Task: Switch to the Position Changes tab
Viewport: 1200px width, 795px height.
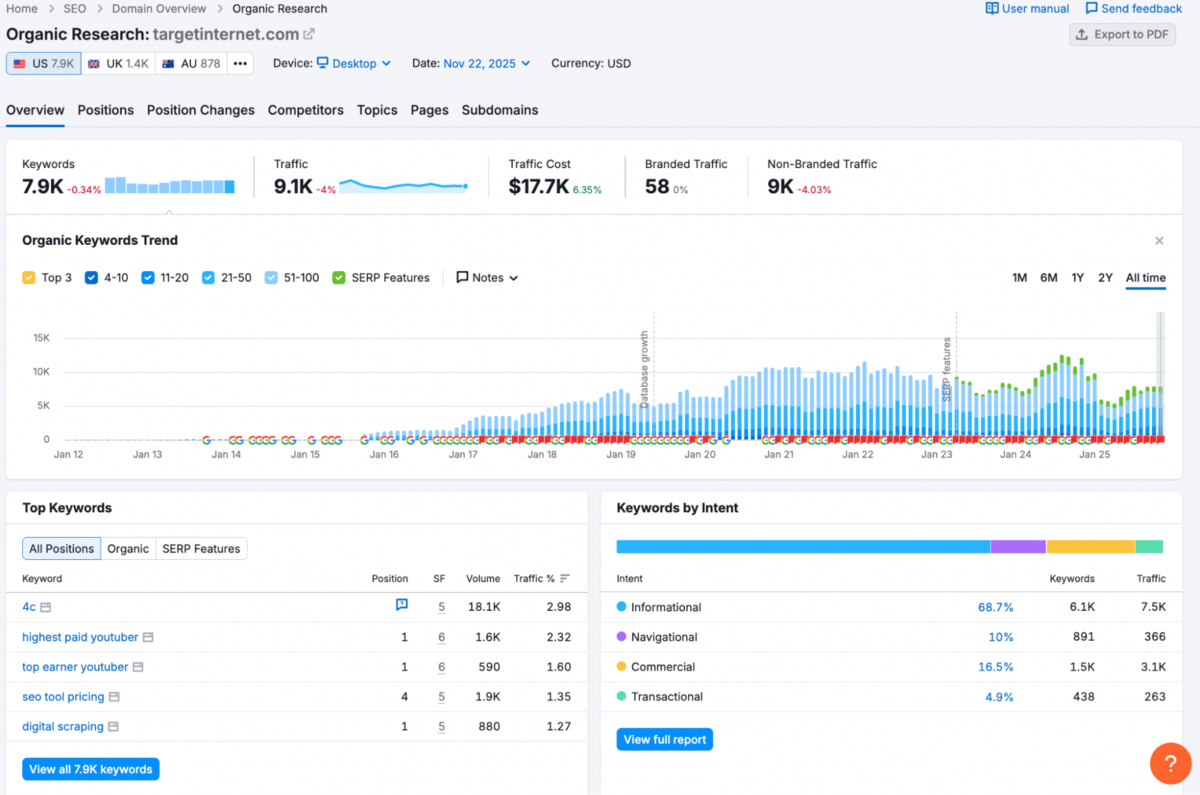Action: tap(201, 110)
